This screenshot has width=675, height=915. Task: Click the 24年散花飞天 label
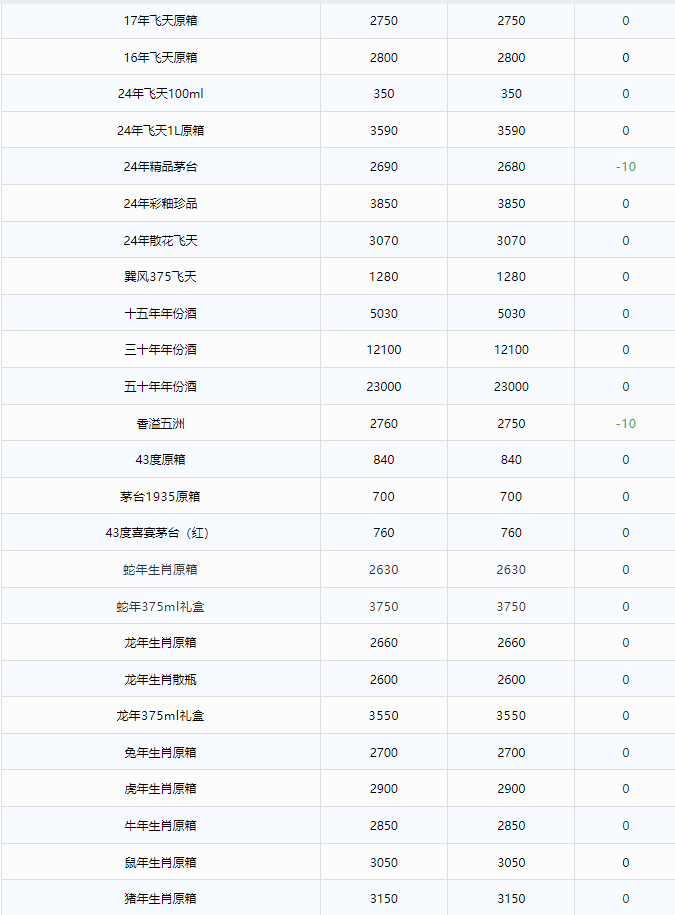[x=160, y=240]
